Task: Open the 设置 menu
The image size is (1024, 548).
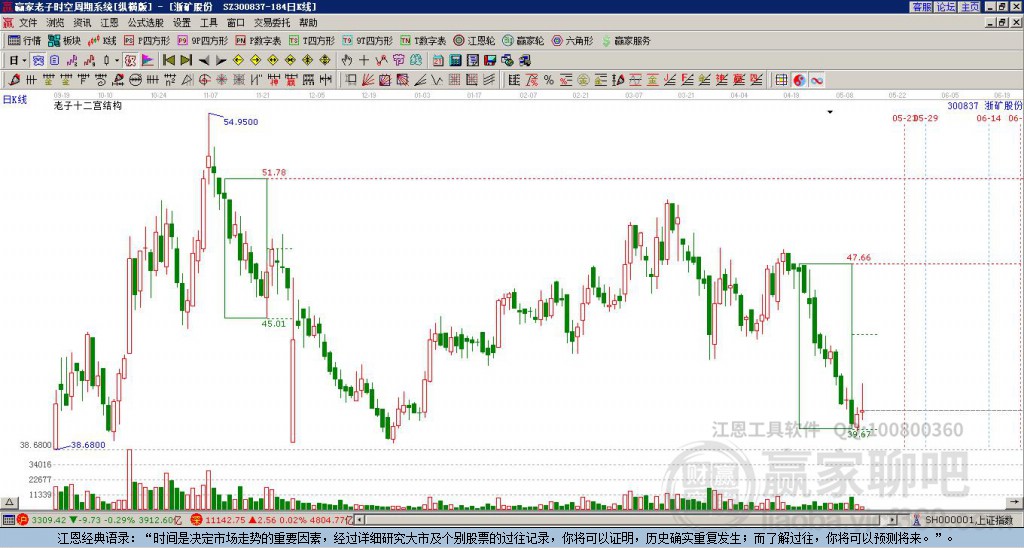Action: coord(182,23)
